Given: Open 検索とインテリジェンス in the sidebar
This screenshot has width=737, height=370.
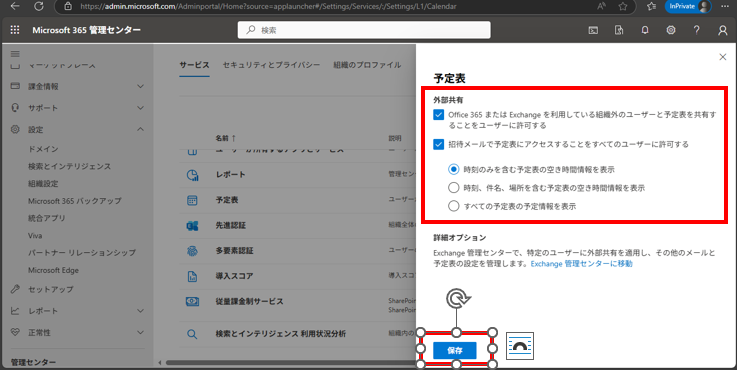Looking at the screenshot, I should [x=70, y=166].
